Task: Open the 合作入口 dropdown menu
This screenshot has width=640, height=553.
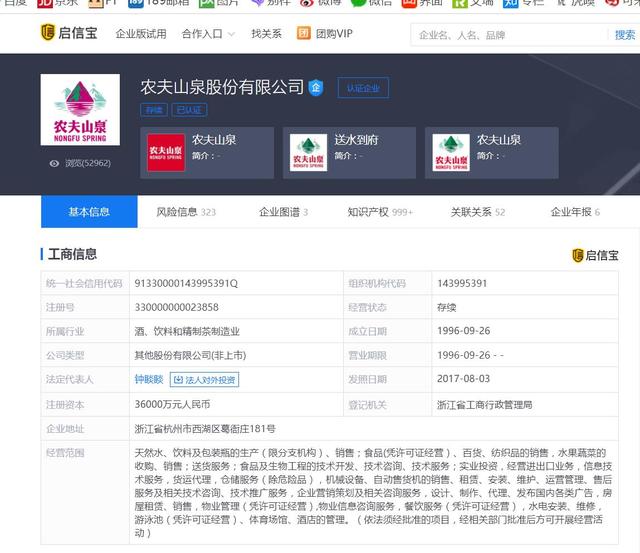Action: click(207, 34)
